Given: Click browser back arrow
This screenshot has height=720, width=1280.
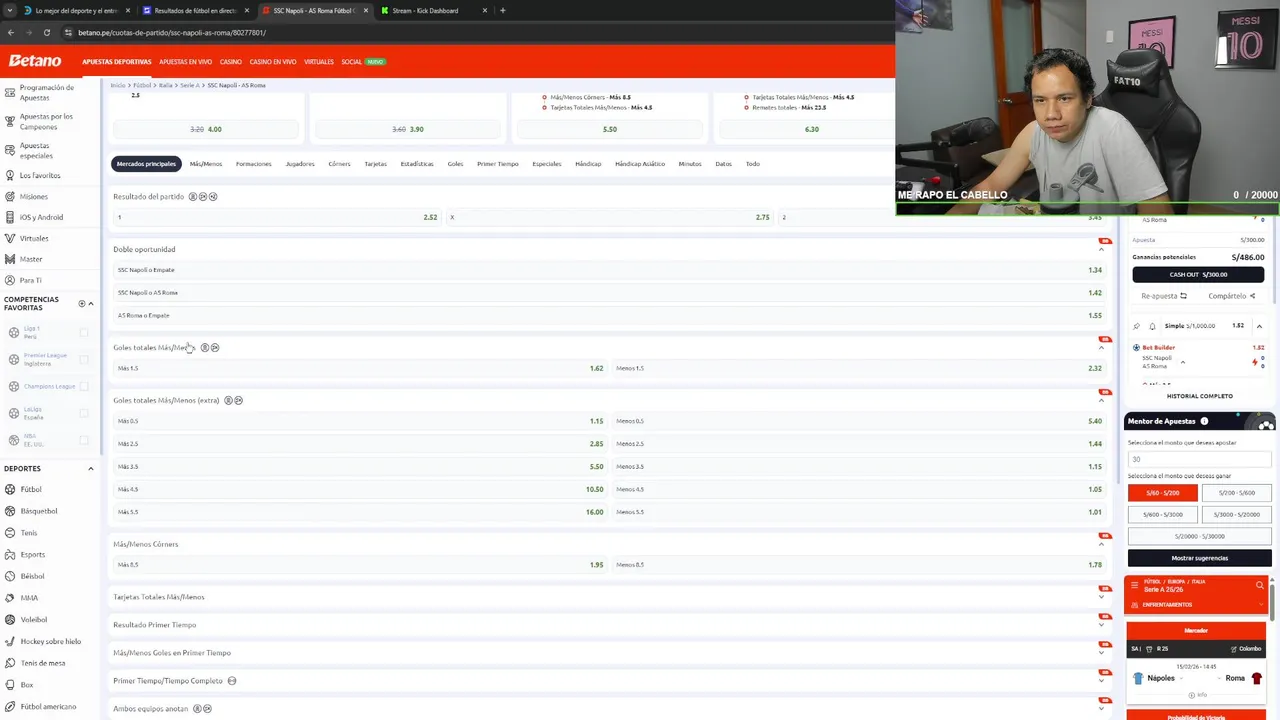Looking at the screenshot, I should coord(10,32).
